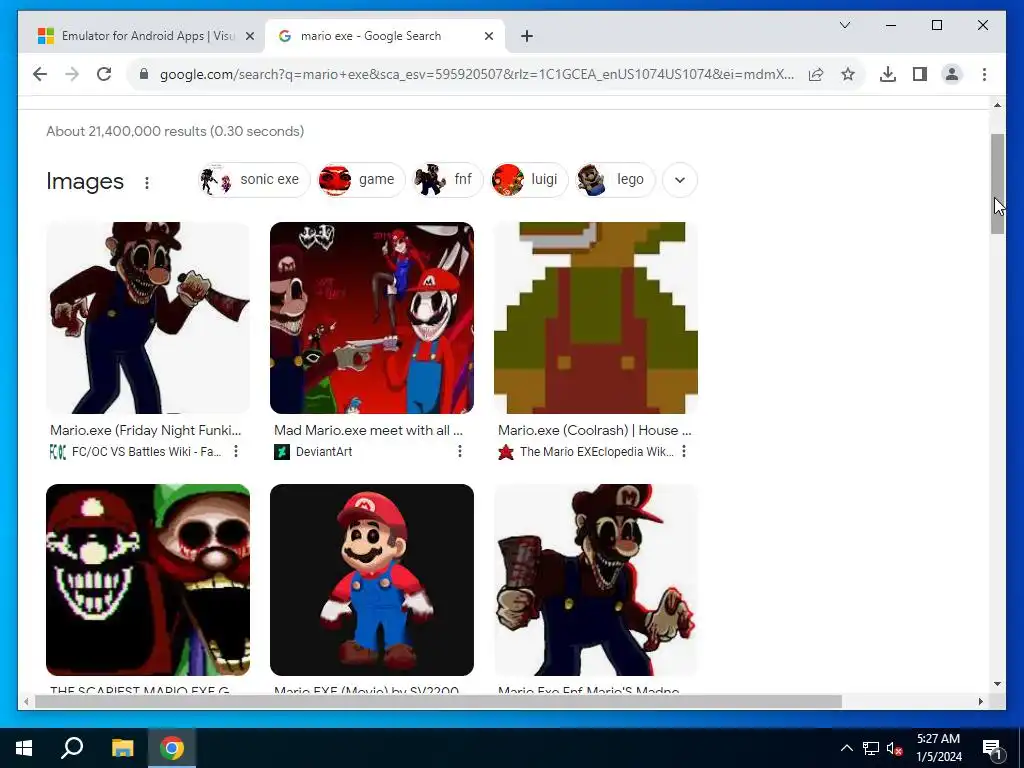Open pixelated Mario.exe Coolrash image
The height and width of the screenshot is (768, 1024).
[596, 317]
